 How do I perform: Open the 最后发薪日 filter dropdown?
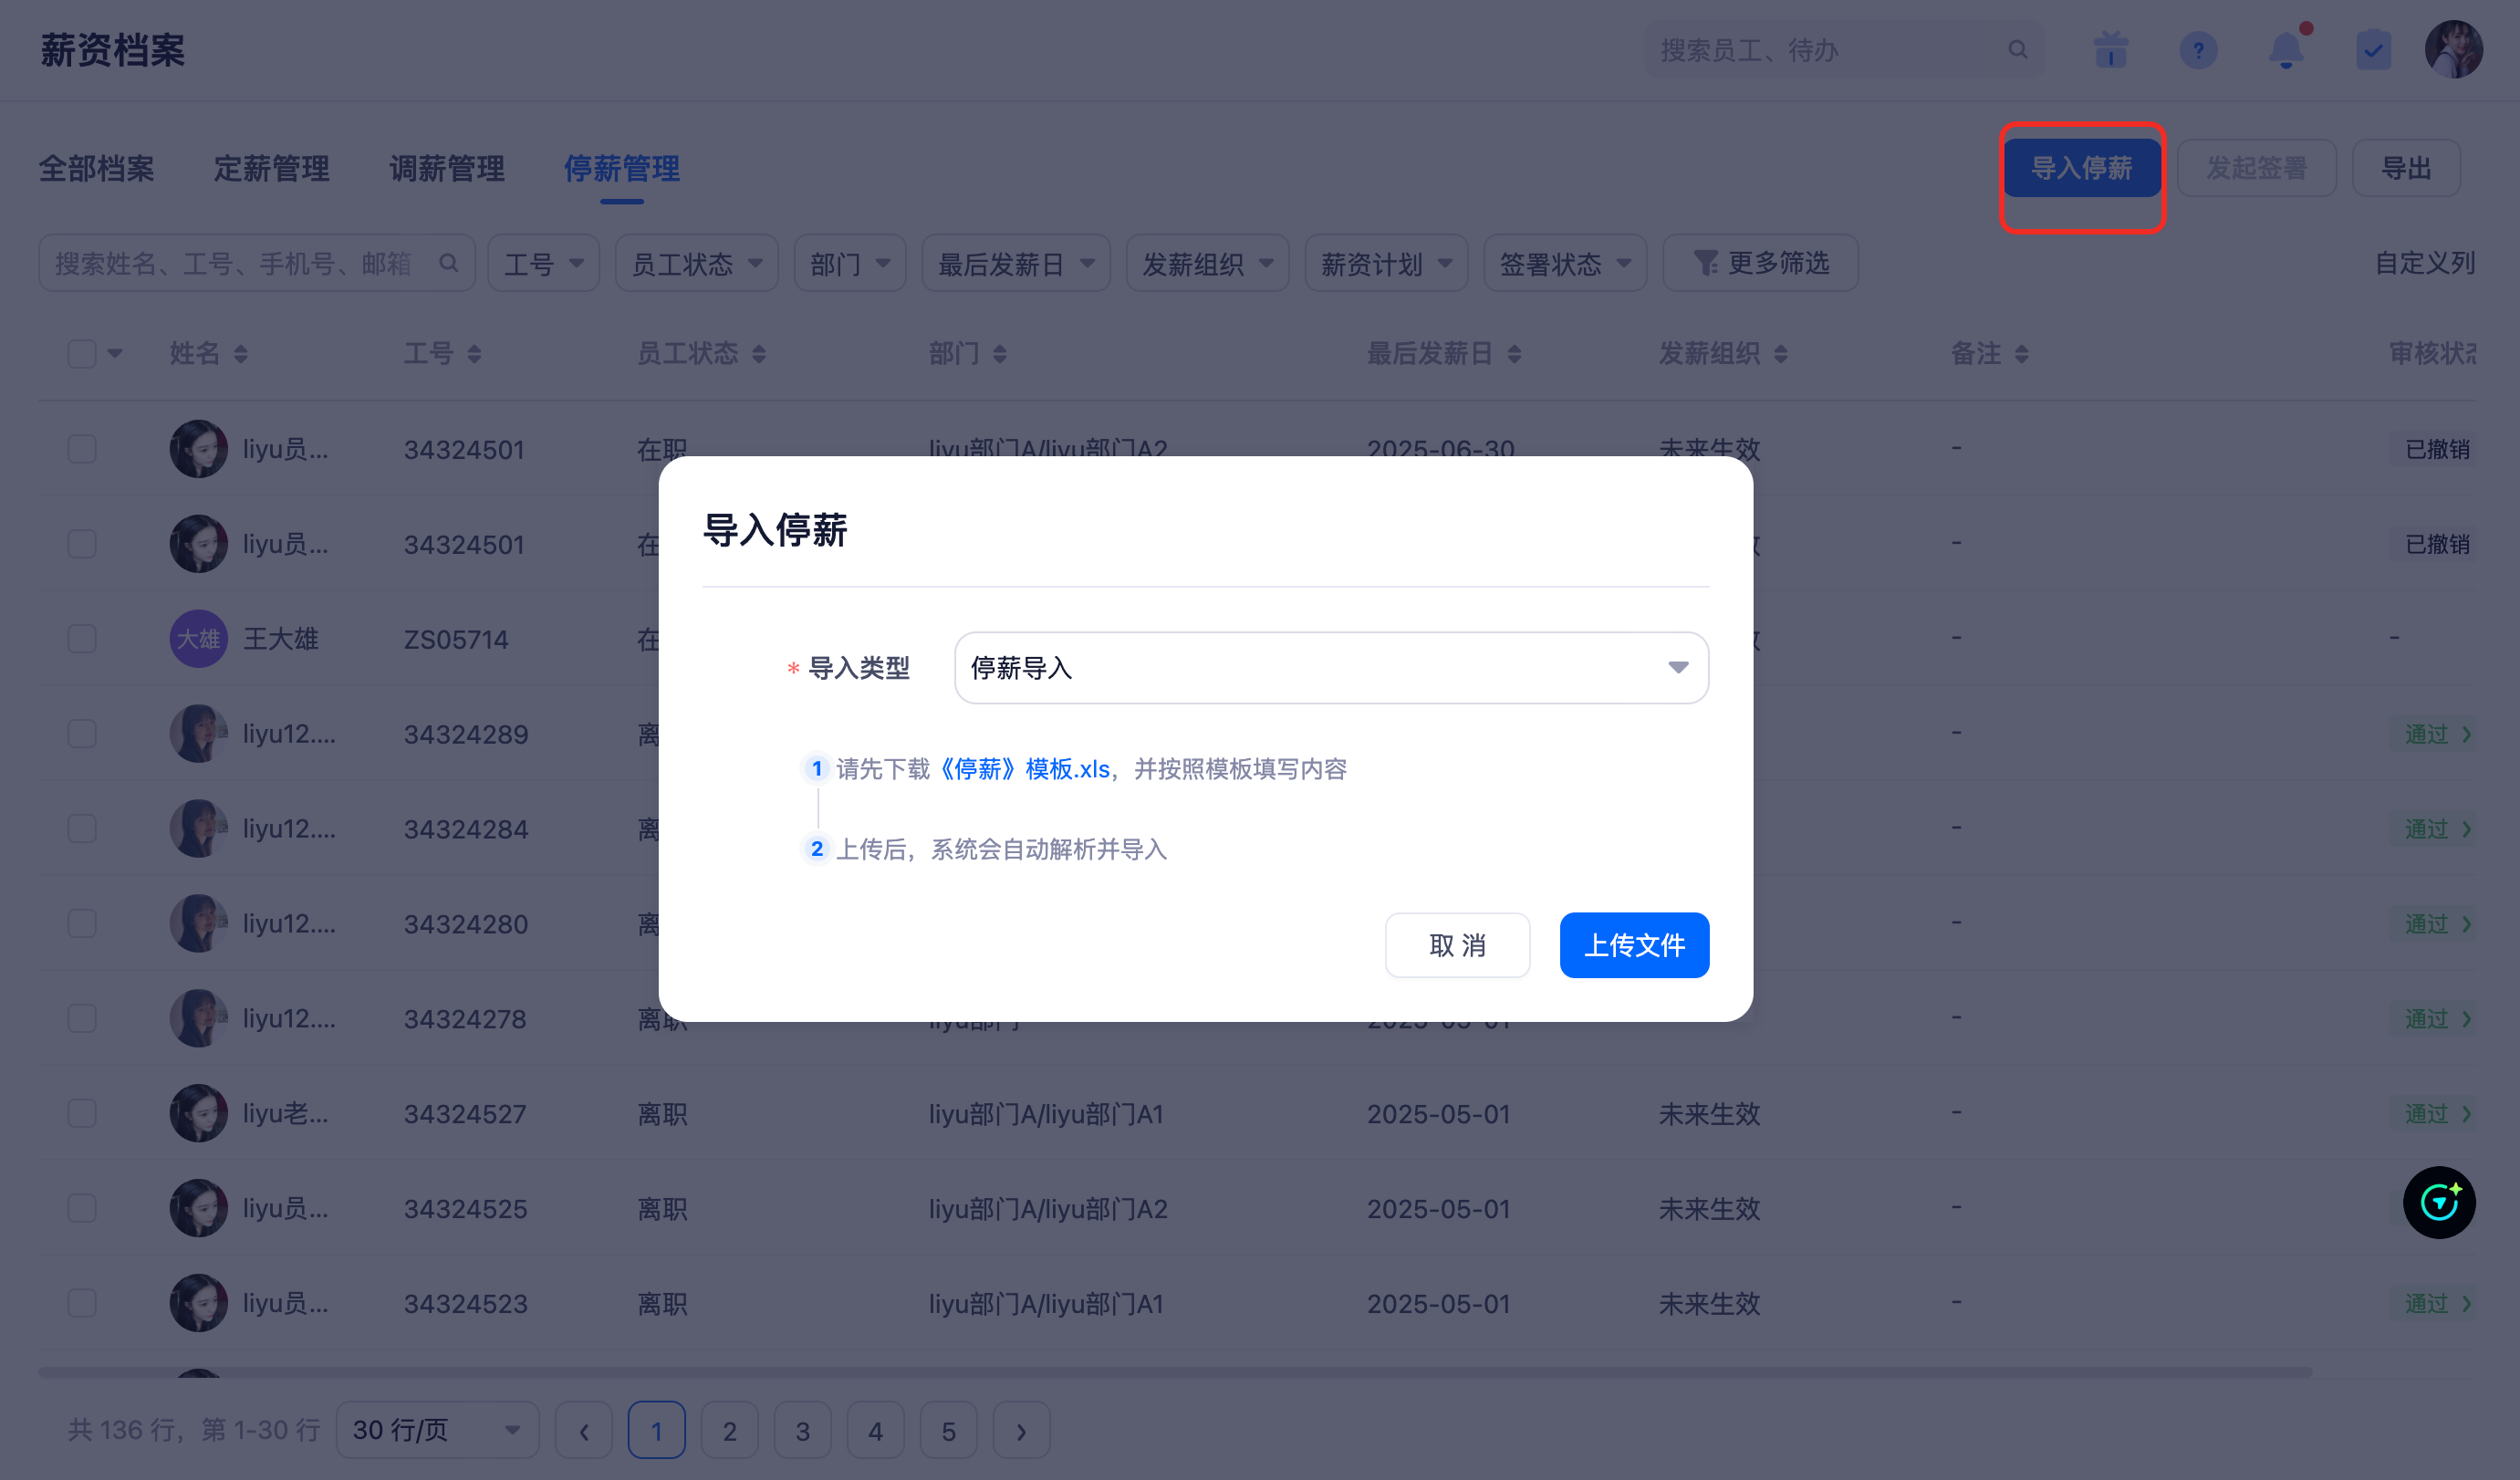(x=1016, y=263)
